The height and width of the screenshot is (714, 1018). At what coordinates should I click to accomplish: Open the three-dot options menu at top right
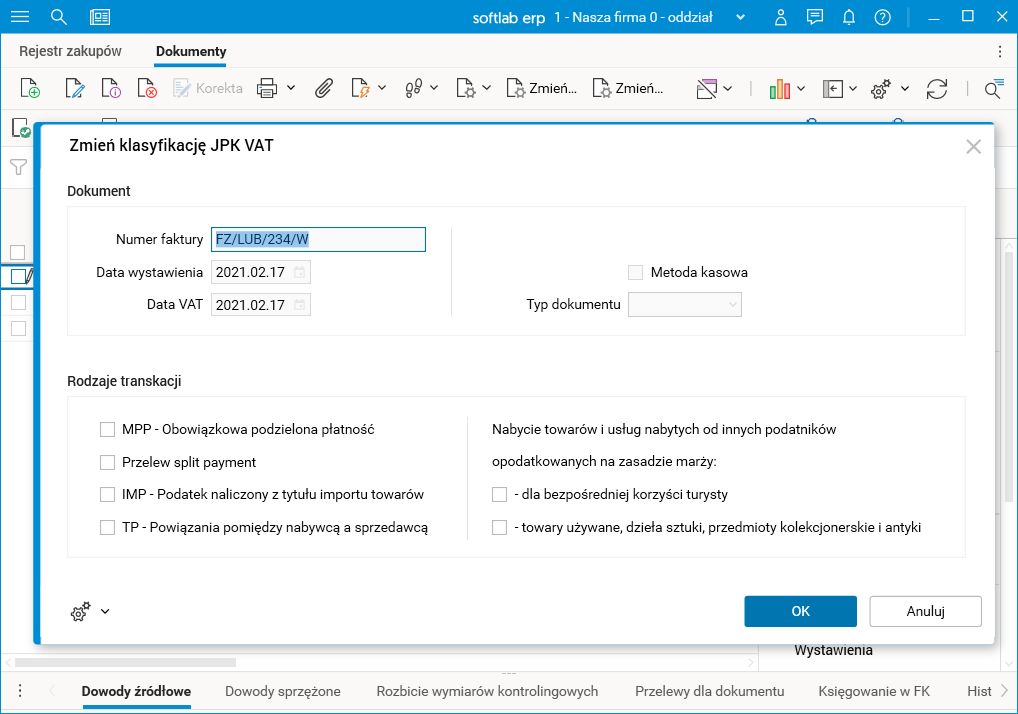(999, 51)
